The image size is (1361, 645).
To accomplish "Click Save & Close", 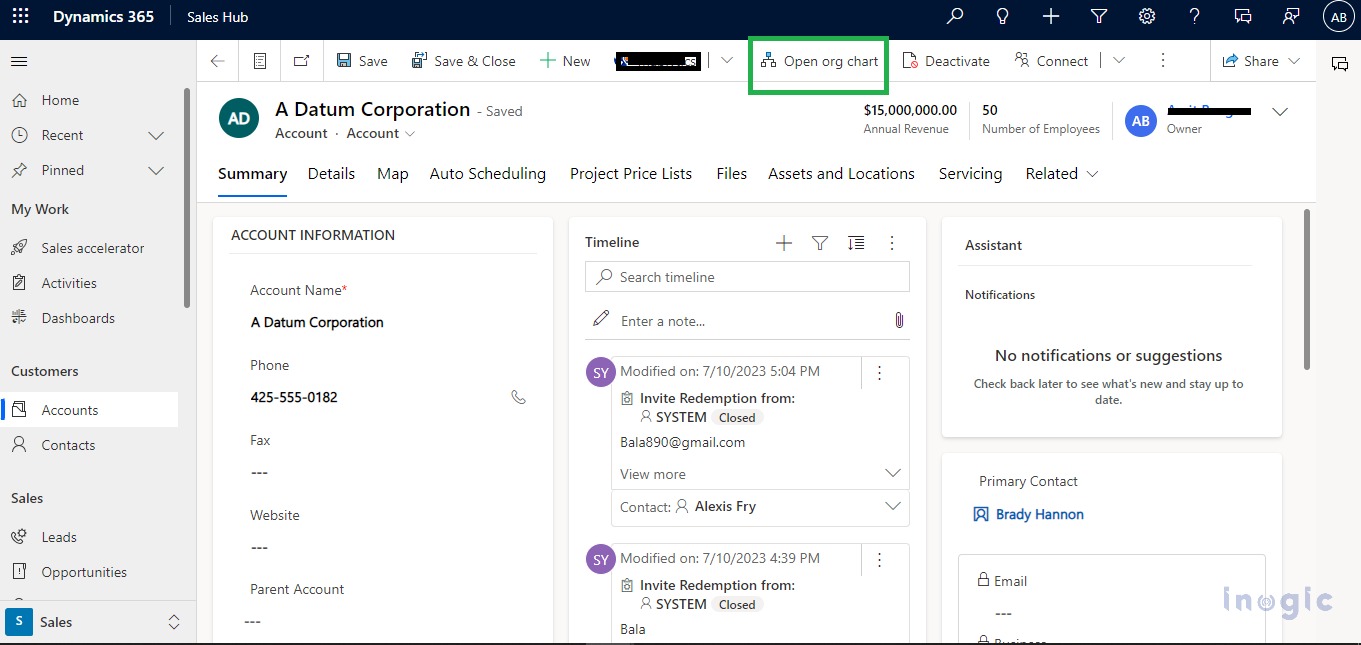I will click(464, 61).
